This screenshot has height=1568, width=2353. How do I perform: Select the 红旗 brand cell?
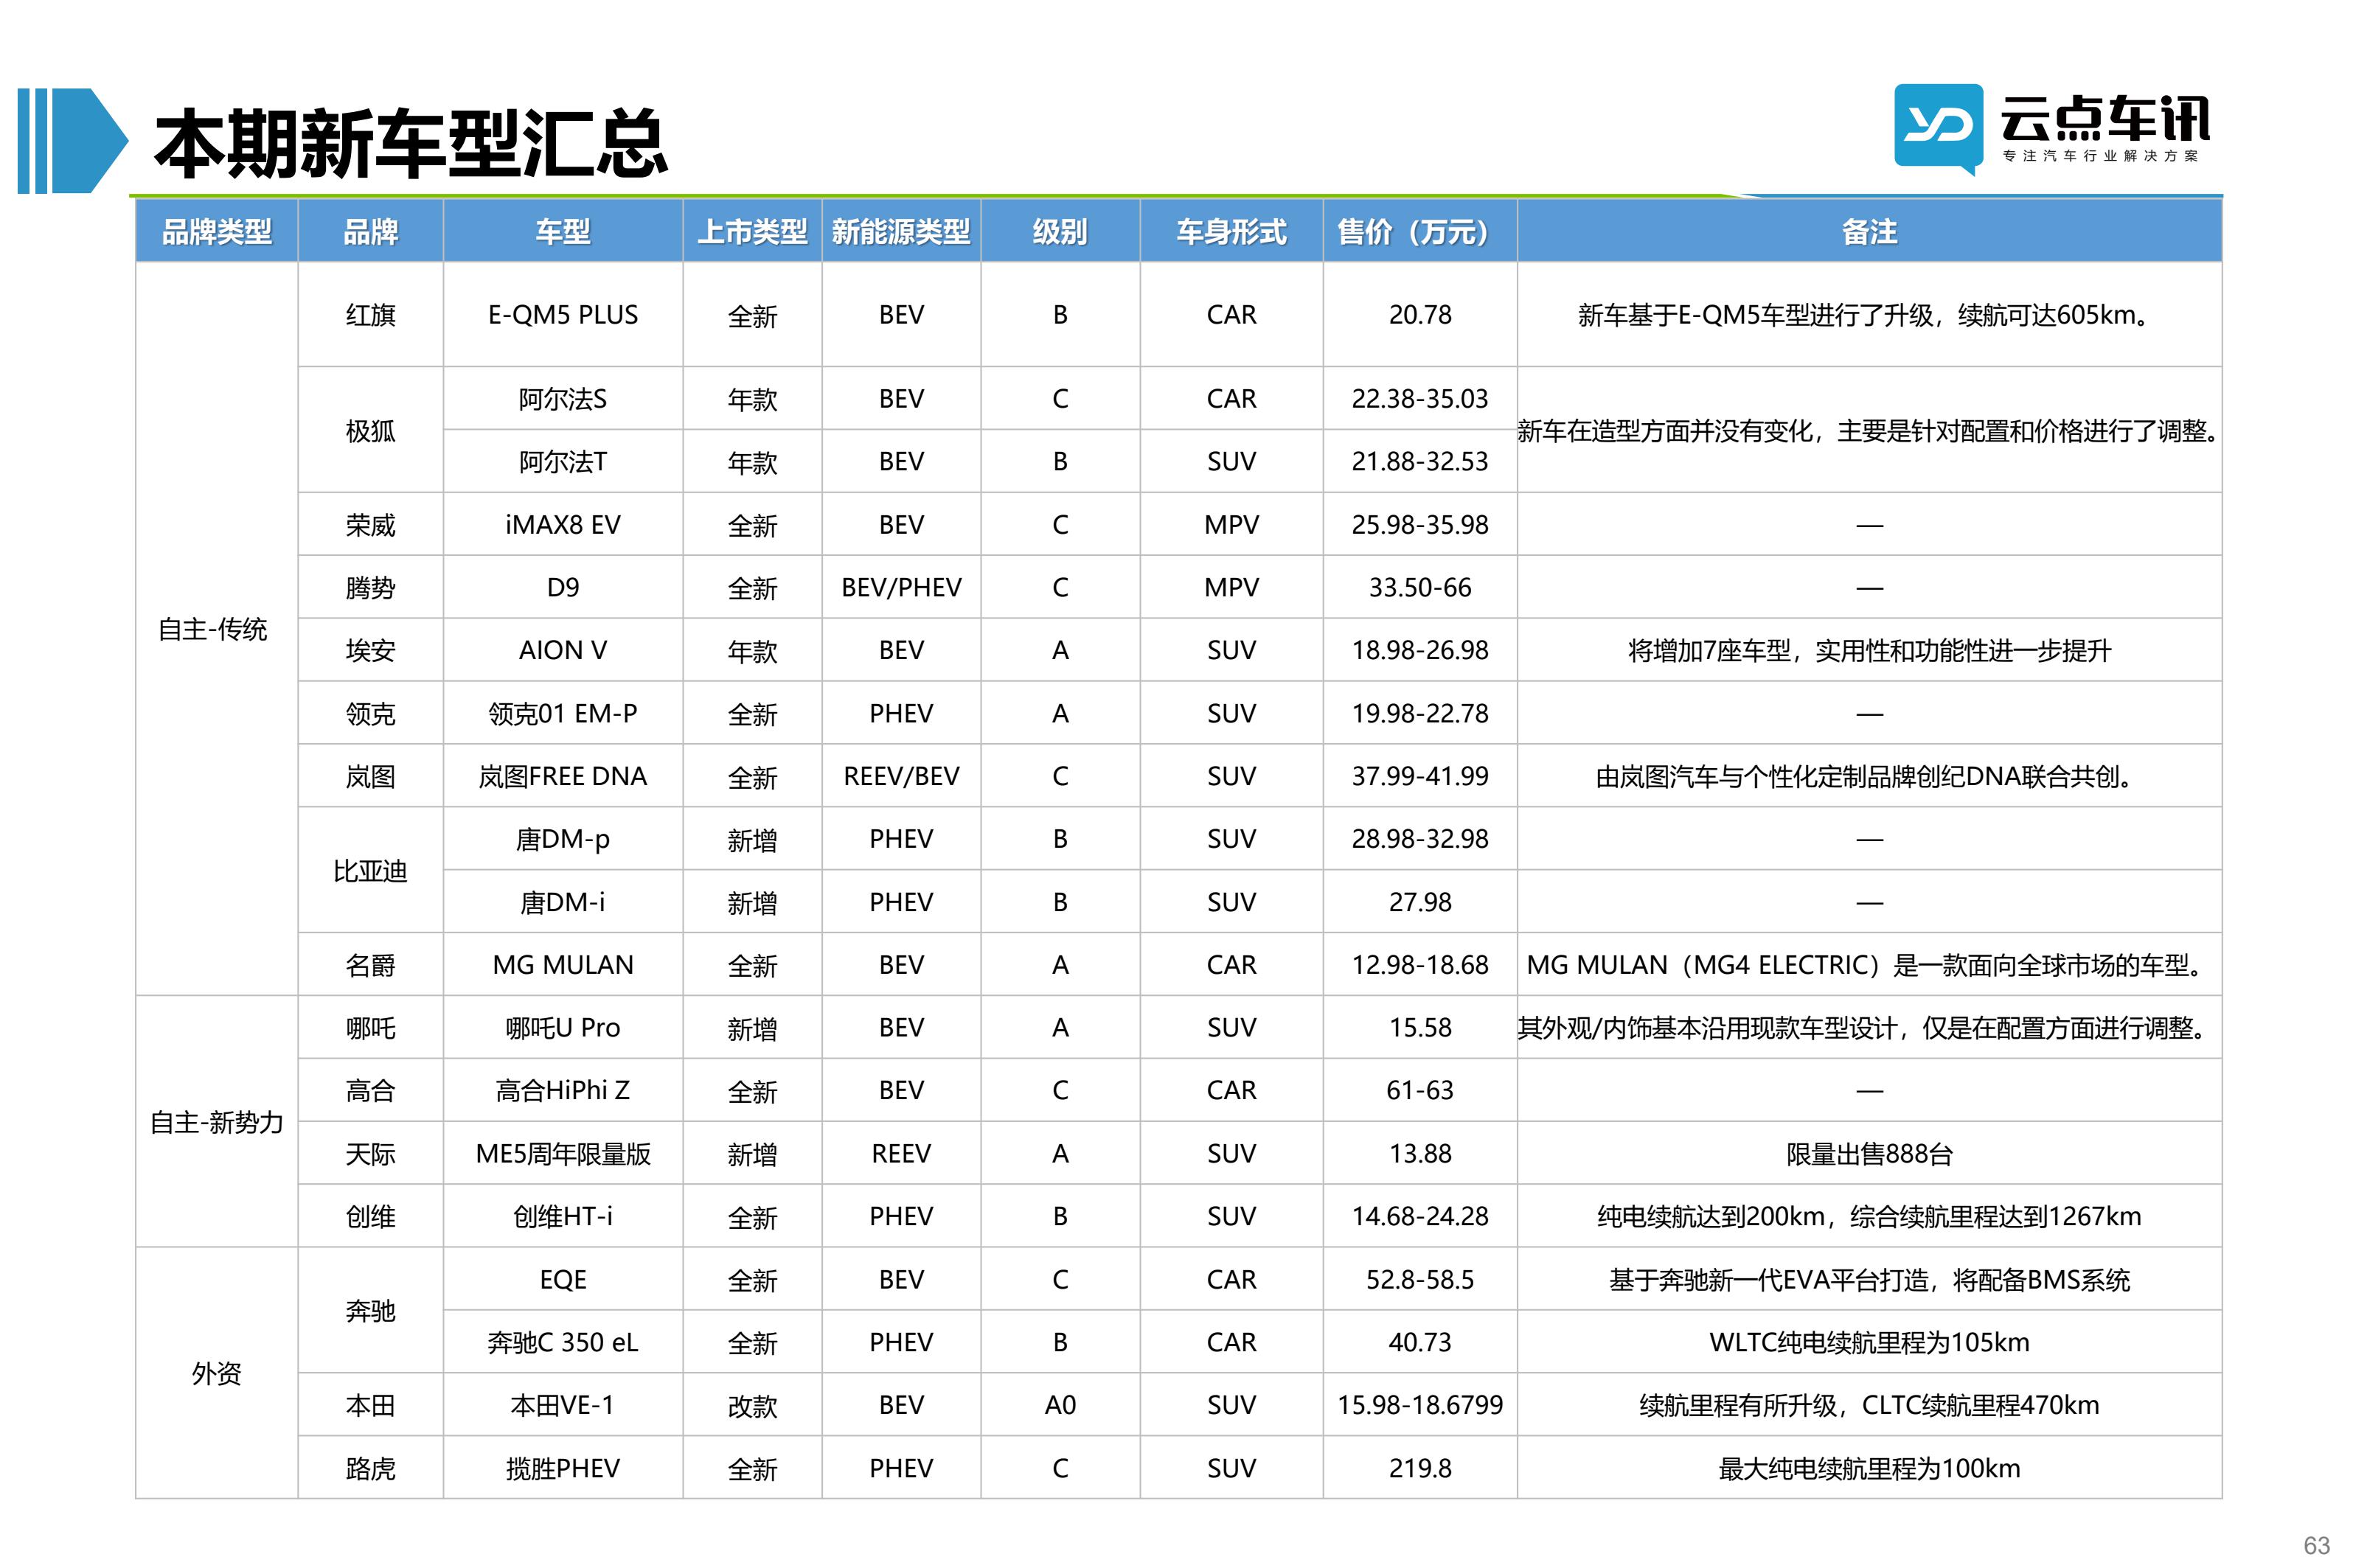[x=370, y=315]
